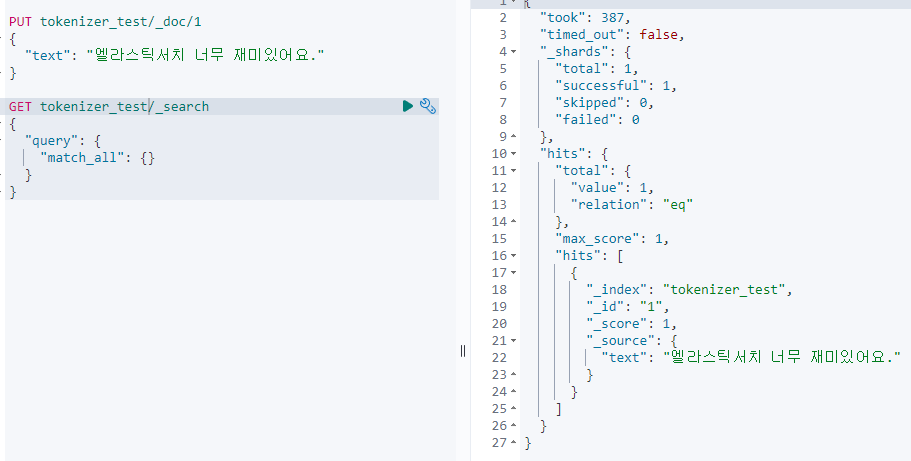Grab the pane resizer handle between editor and output
This screenshot has height=461, width=911.
coord(462,351)
